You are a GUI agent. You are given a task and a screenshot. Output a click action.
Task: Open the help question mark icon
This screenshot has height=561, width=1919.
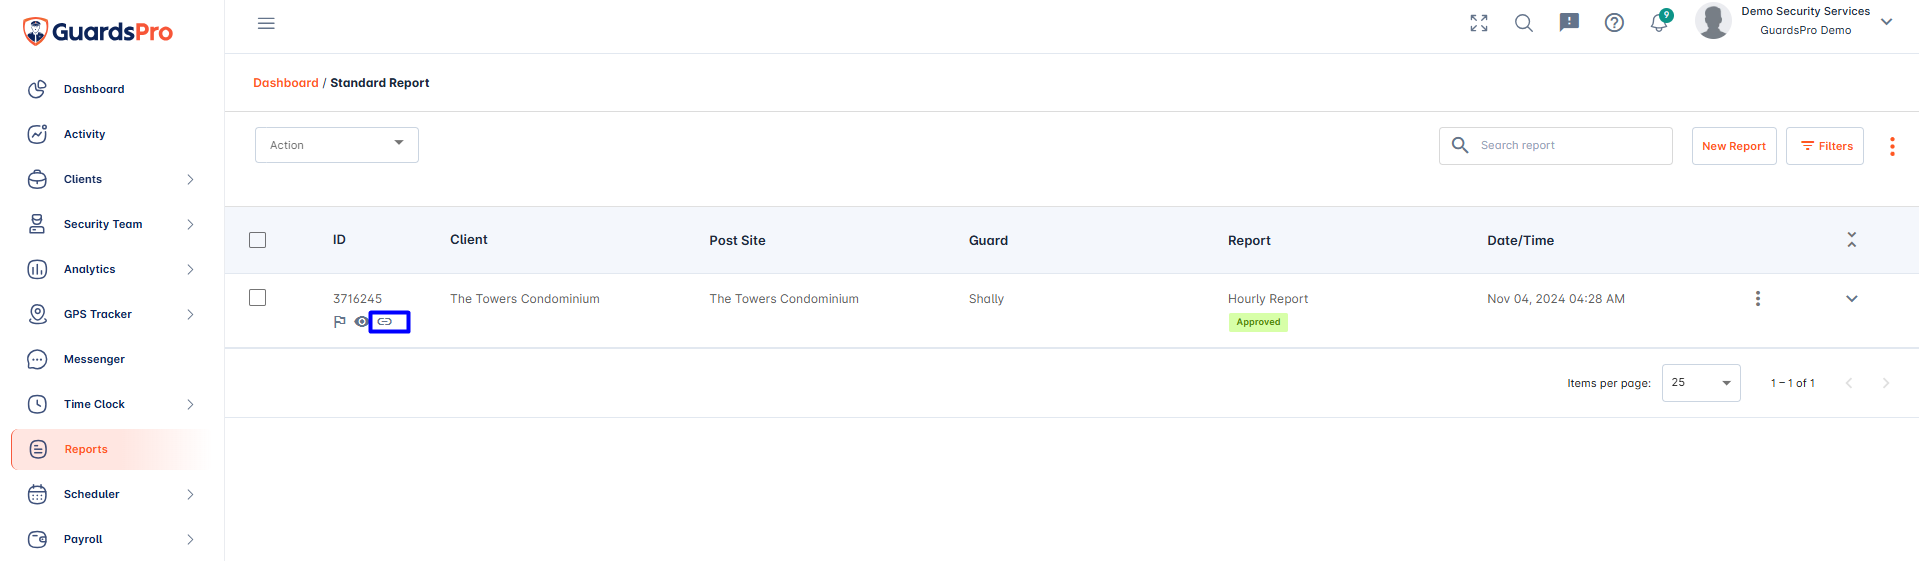(1614, 23)
